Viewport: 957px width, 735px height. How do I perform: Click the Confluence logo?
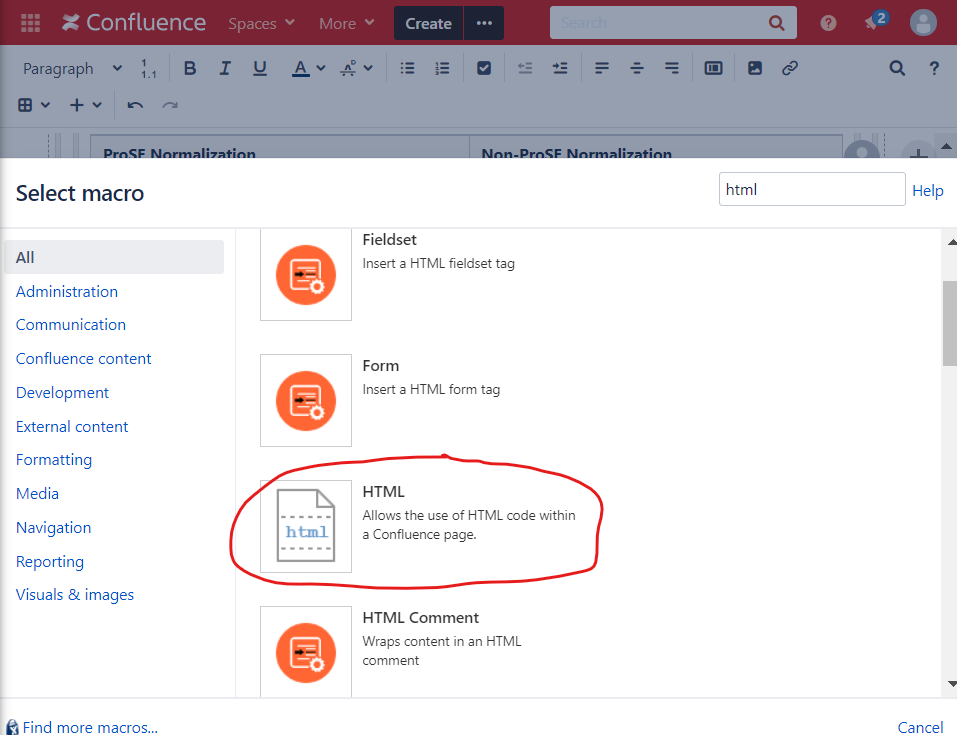coord(134,23)
